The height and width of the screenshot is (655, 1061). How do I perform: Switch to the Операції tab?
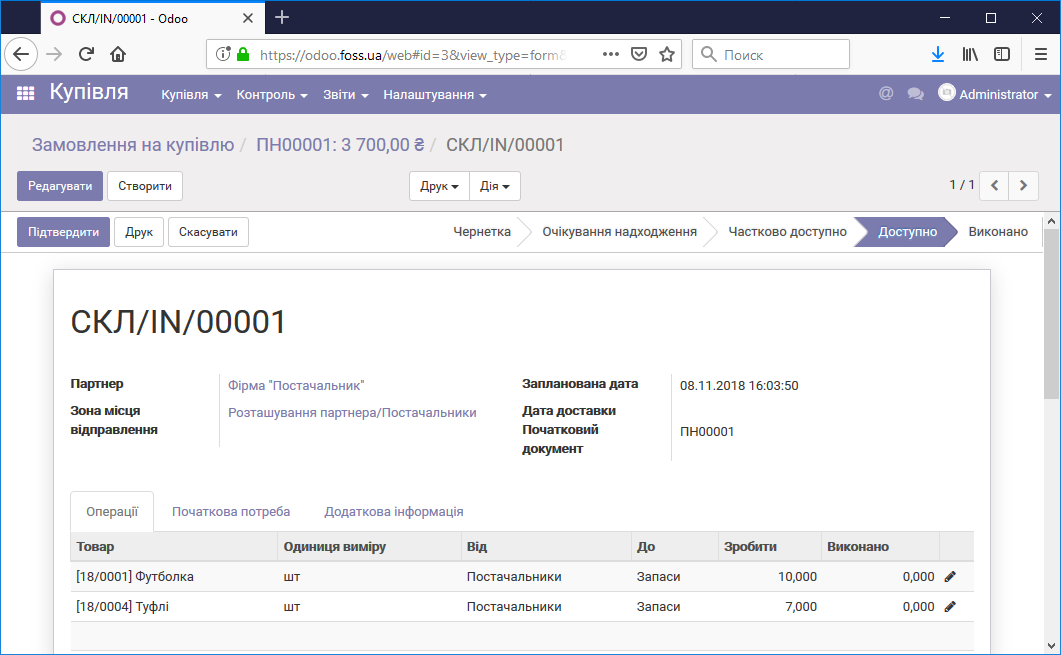coord(112,512)
